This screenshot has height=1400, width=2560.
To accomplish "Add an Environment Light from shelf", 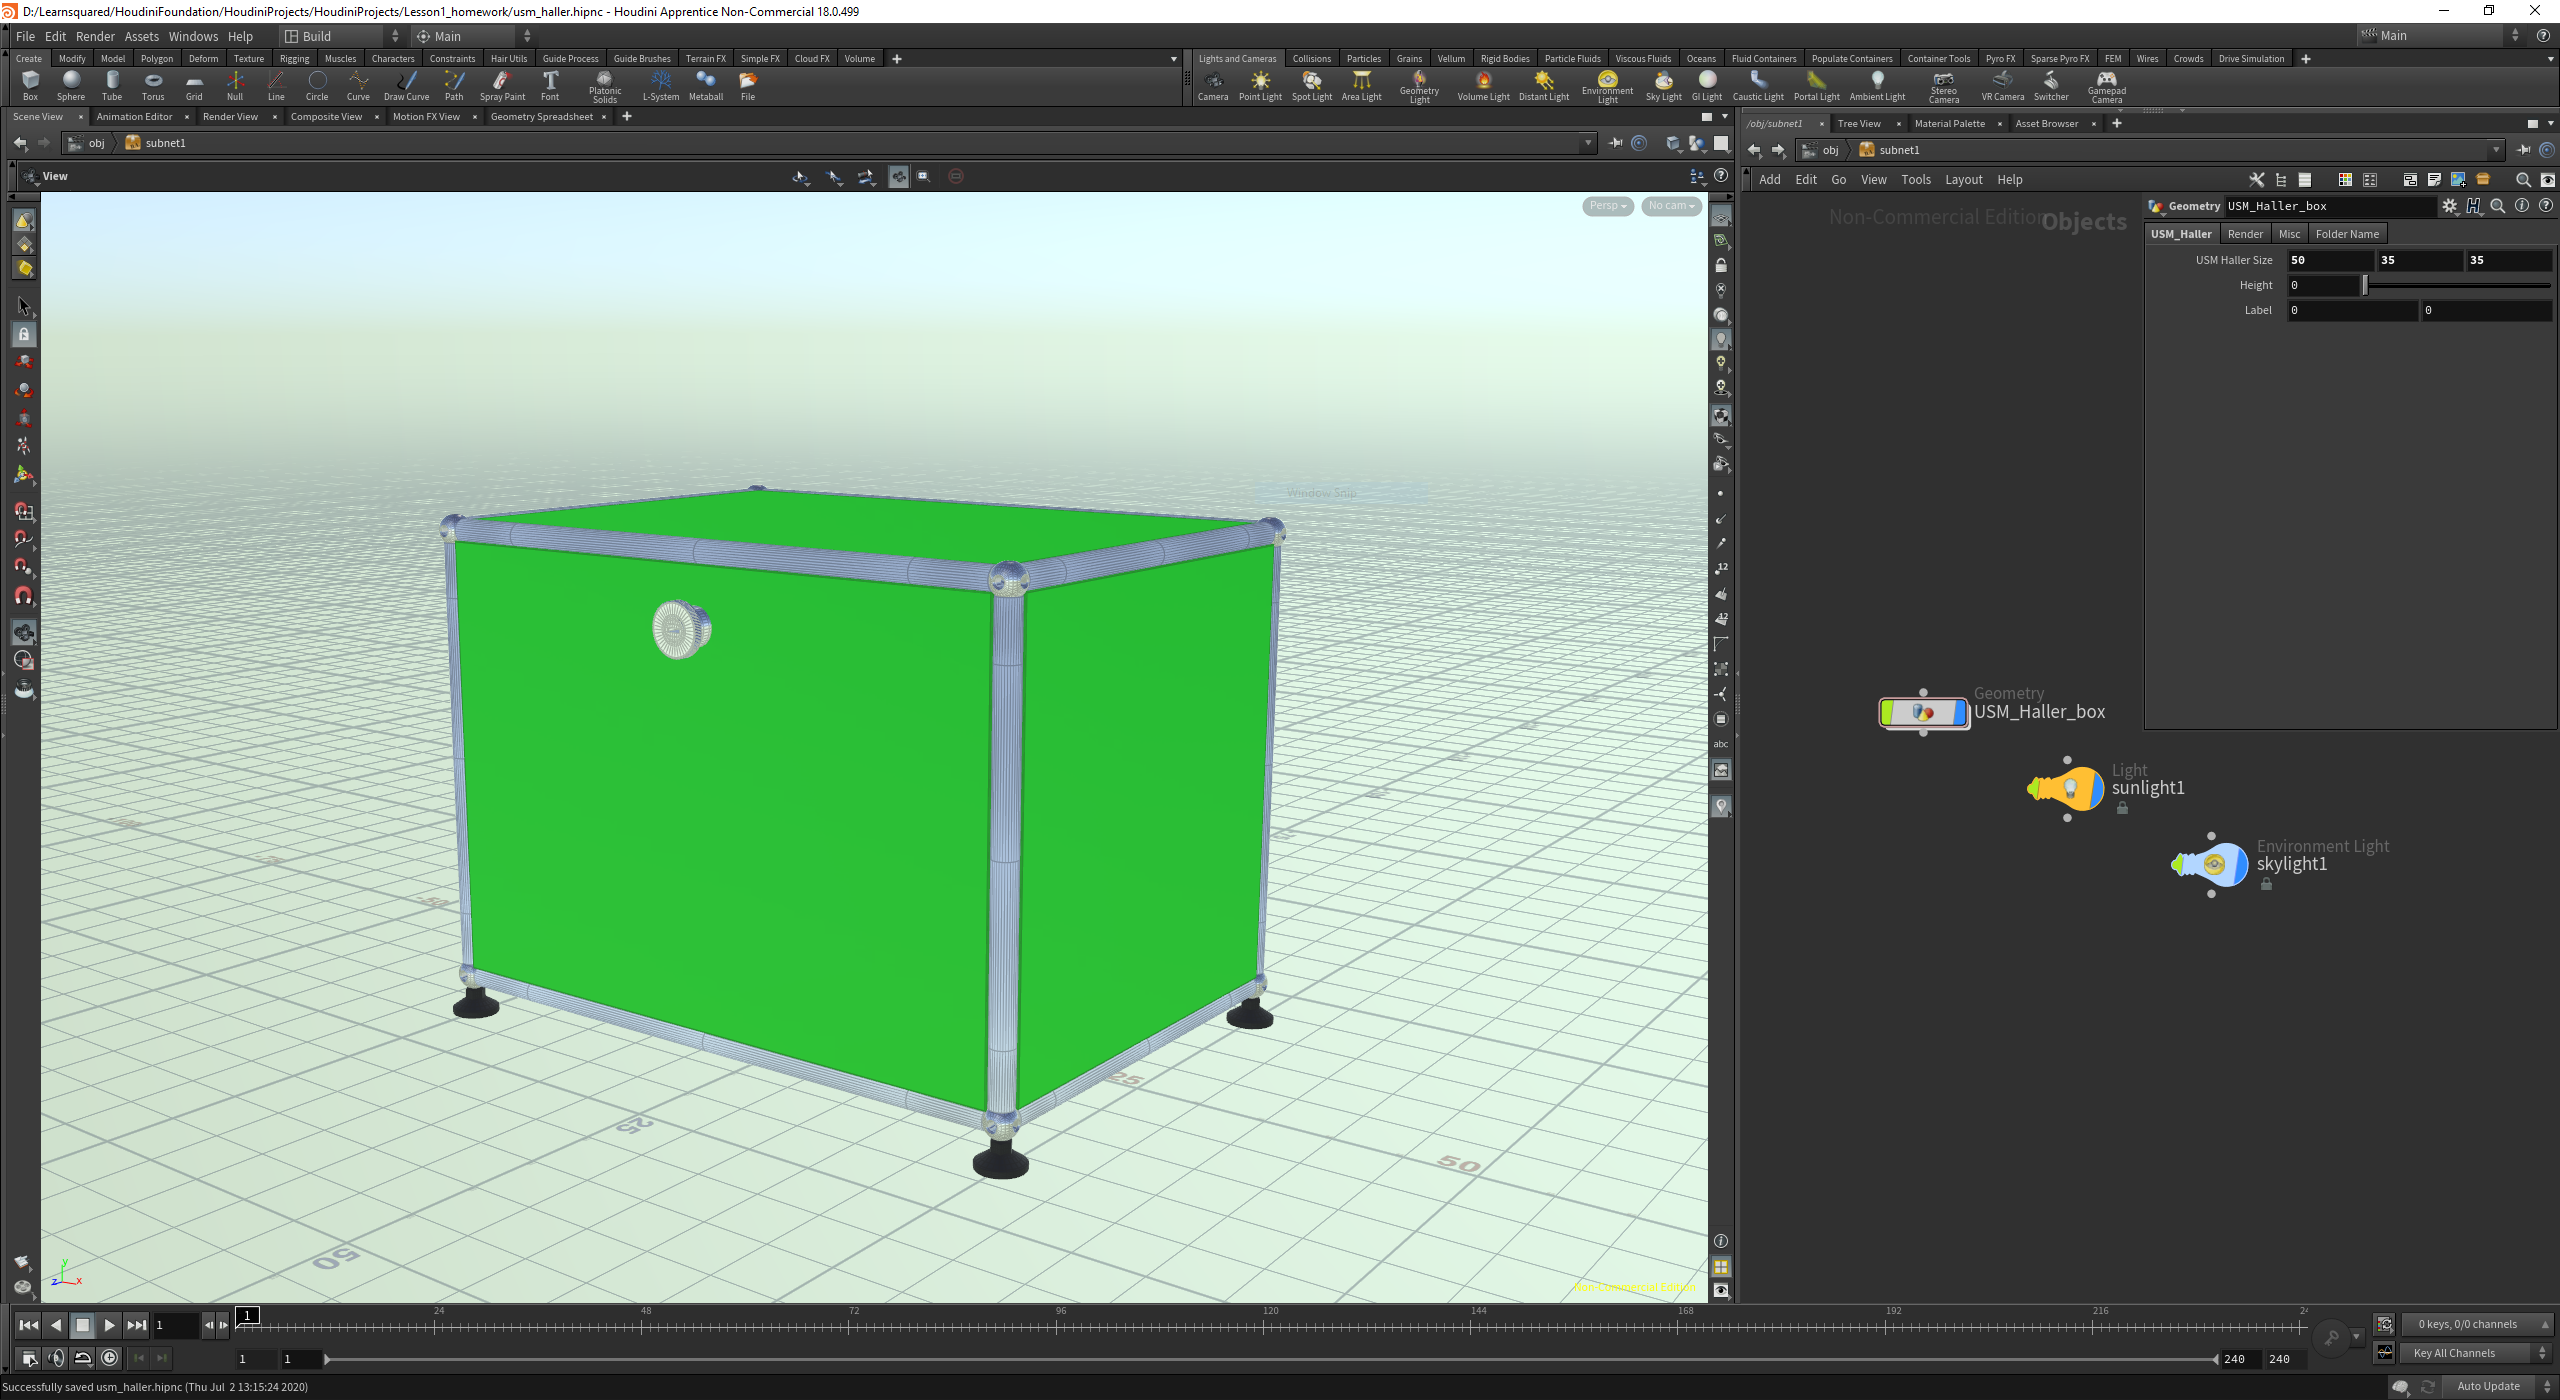I will (x=1607, y=87).
